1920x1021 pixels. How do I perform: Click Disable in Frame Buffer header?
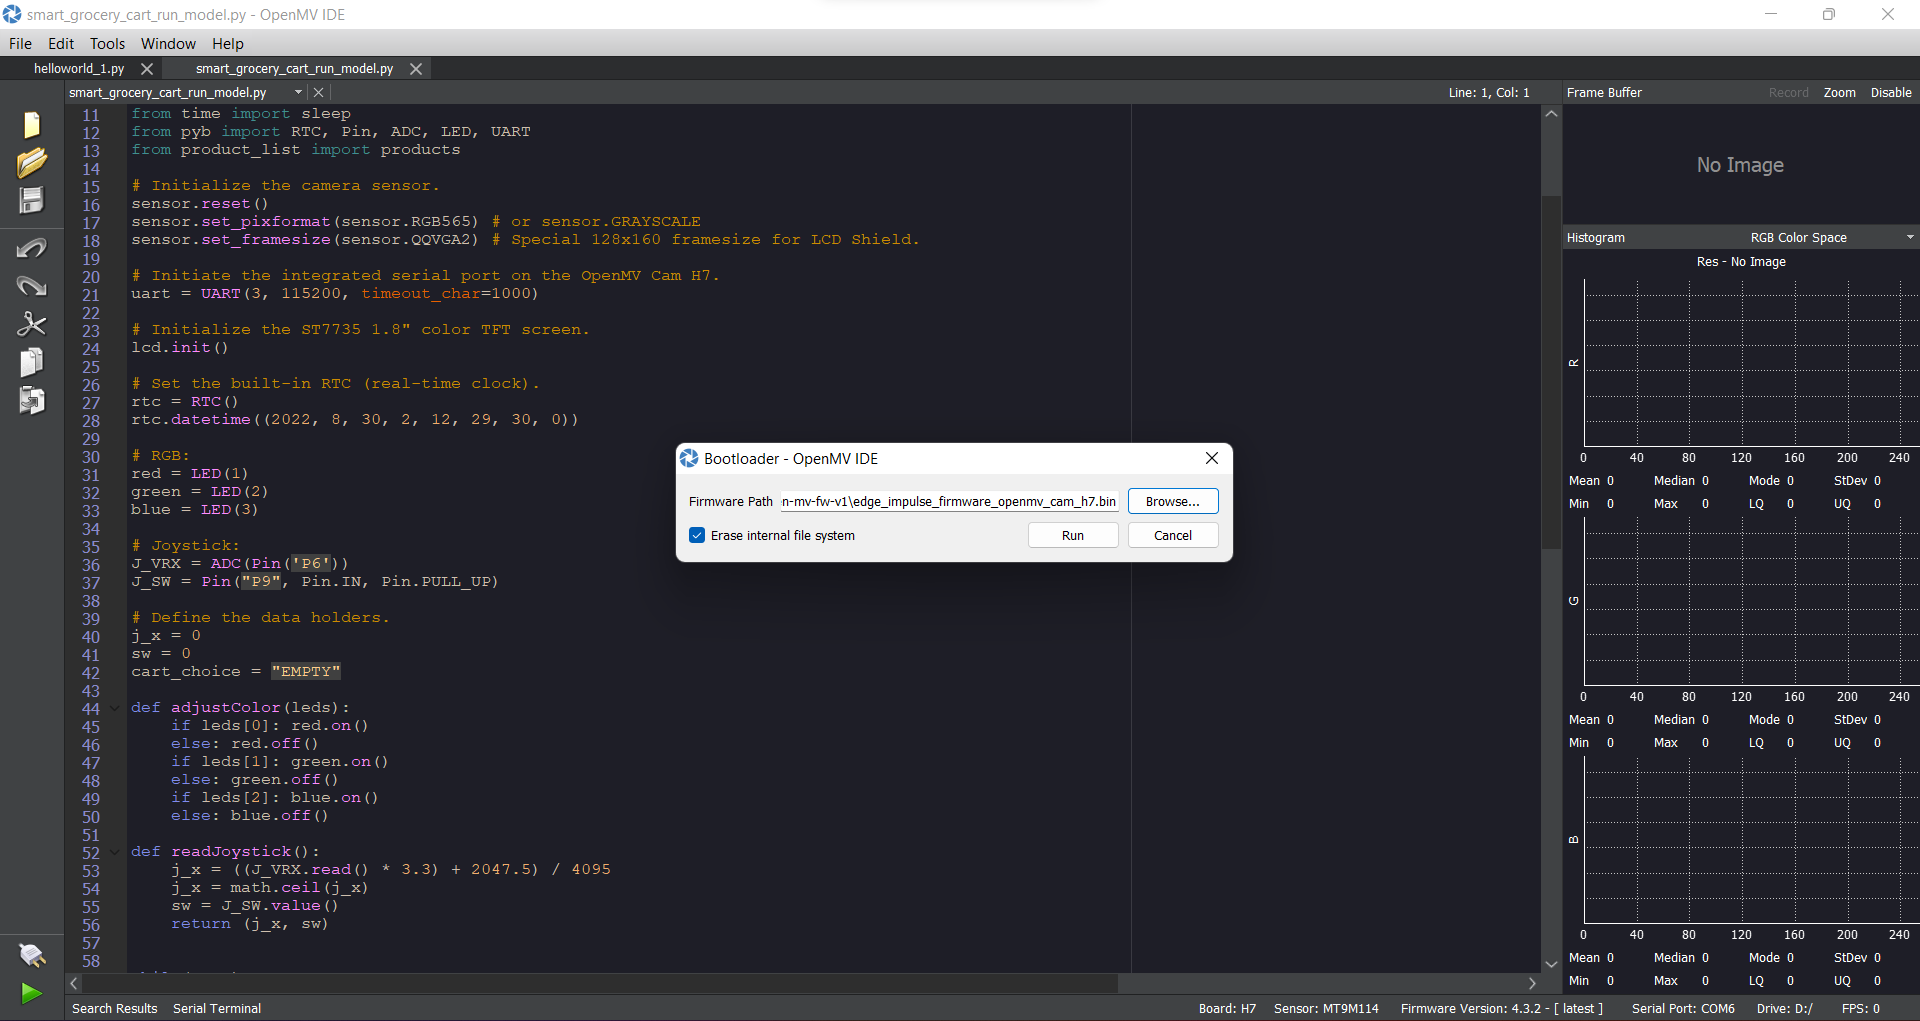coord(1891,93)
